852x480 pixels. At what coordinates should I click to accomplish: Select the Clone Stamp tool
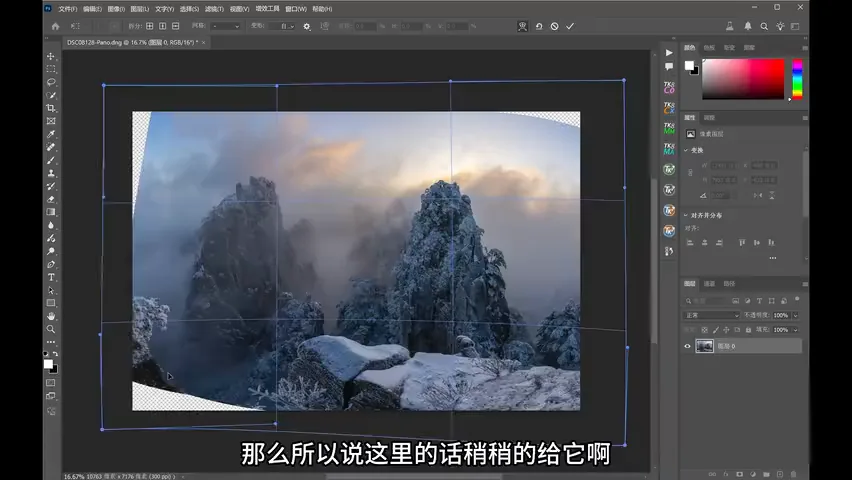click(x=51, y=173)
